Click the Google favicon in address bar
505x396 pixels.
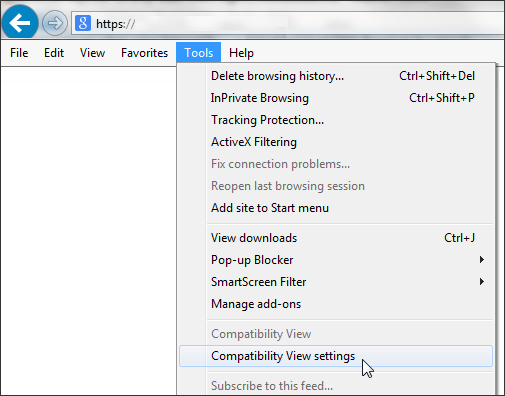[83, 23]
